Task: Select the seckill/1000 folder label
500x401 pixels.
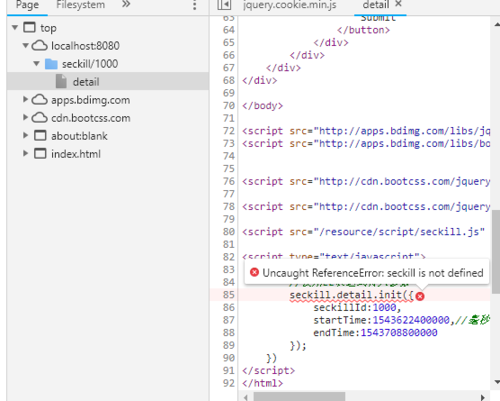Action: coord(90,64)
